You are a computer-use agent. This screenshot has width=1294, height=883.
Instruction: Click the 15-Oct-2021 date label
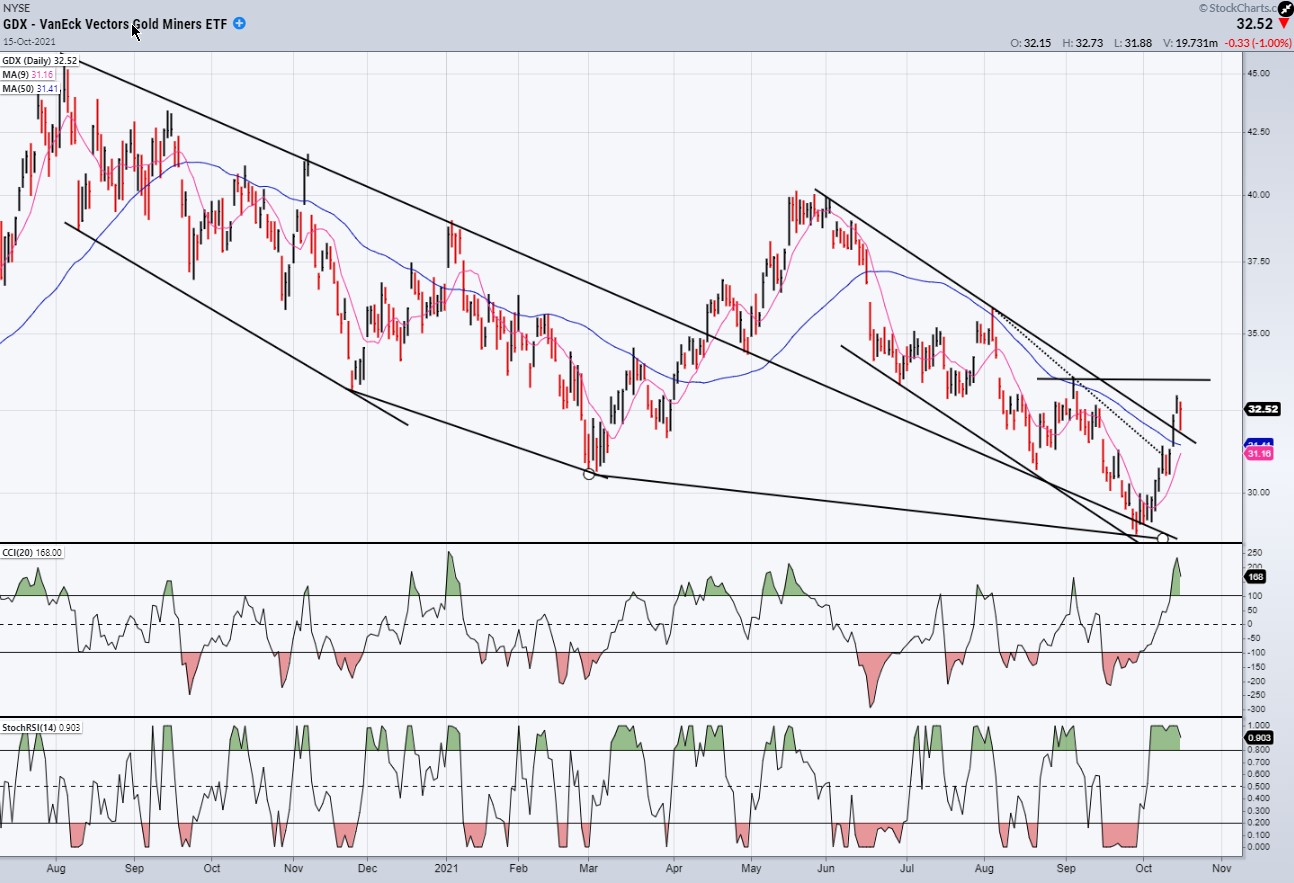[x=29, y=41]
